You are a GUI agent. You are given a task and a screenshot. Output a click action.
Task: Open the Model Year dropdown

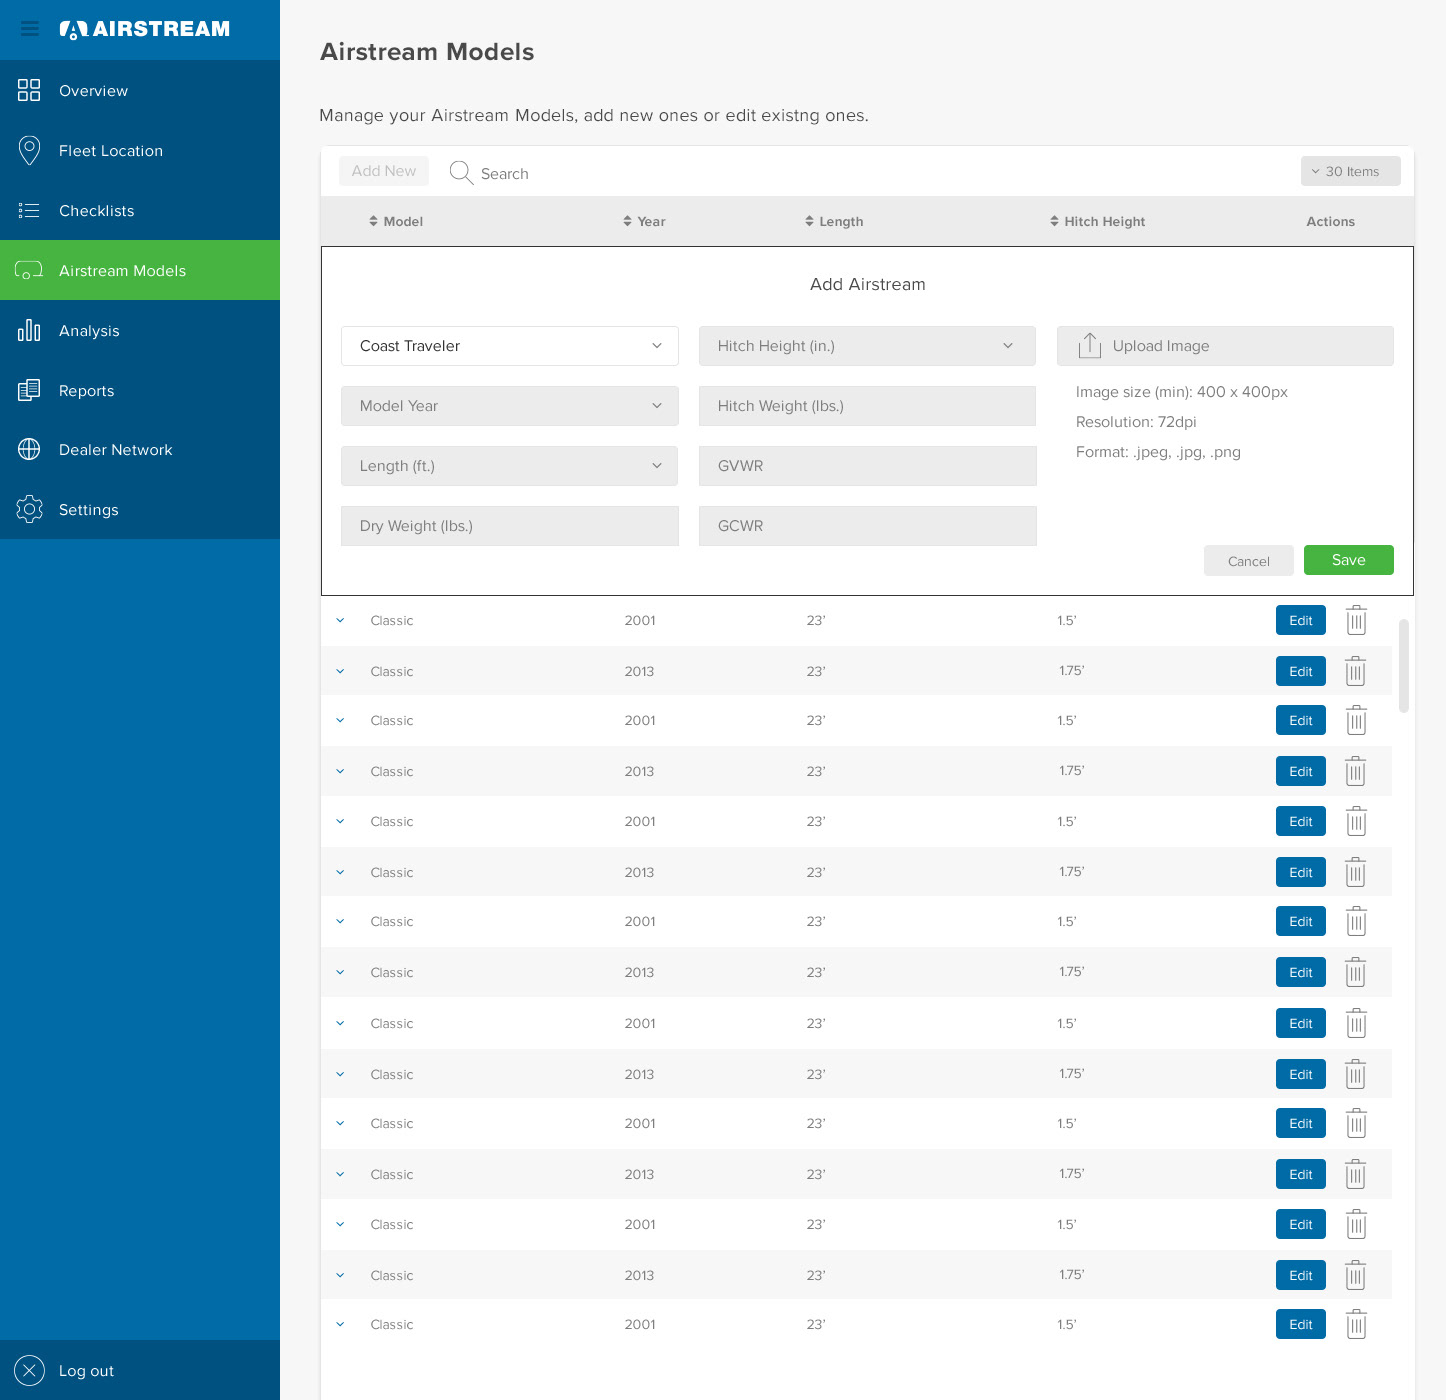tap(510, 406)
